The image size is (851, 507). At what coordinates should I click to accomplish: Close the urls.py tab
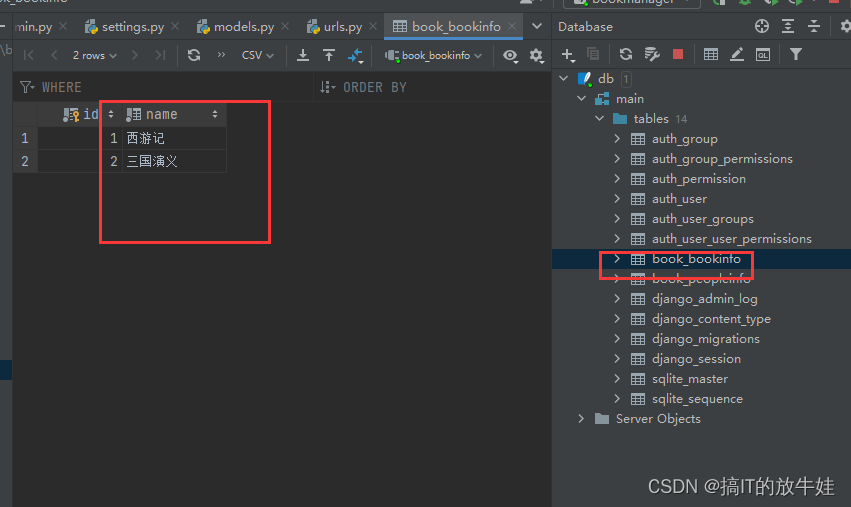coord(373,26)
